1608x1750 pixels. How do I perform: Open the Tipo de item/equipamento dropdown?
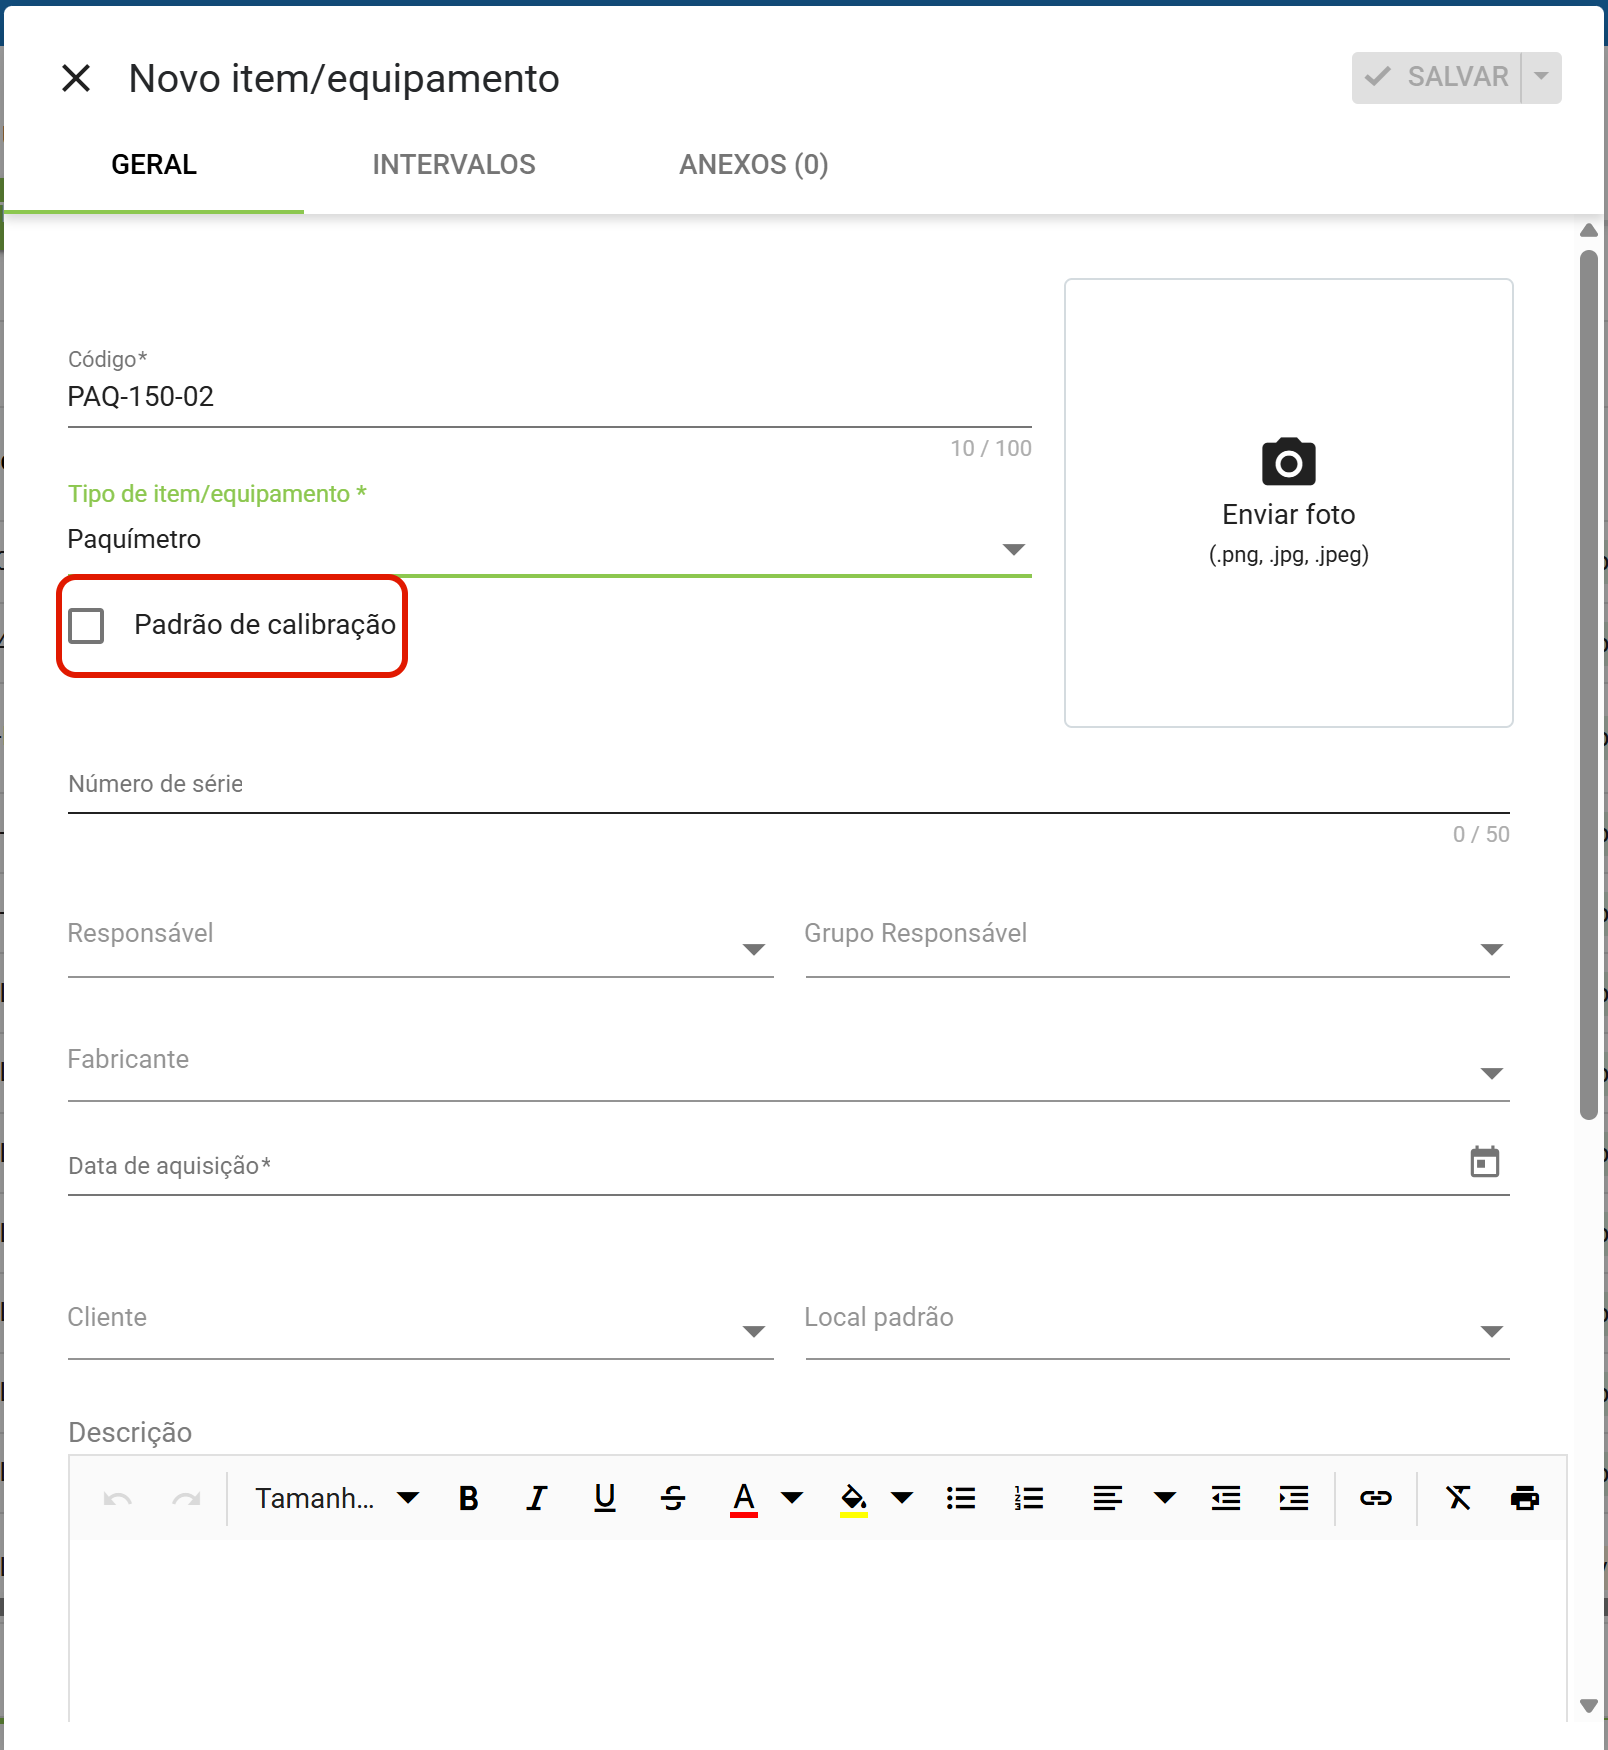pyautogui.click(x=549, y=540)
